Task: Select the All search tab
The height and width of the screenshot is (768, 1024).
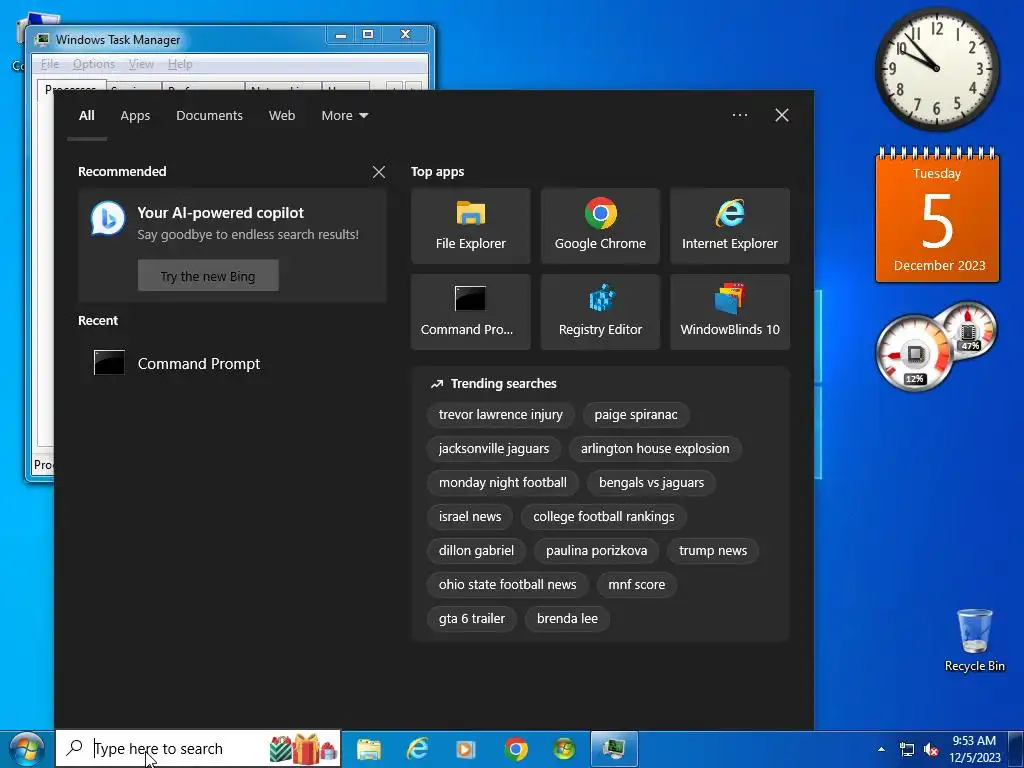Action: 87,116
